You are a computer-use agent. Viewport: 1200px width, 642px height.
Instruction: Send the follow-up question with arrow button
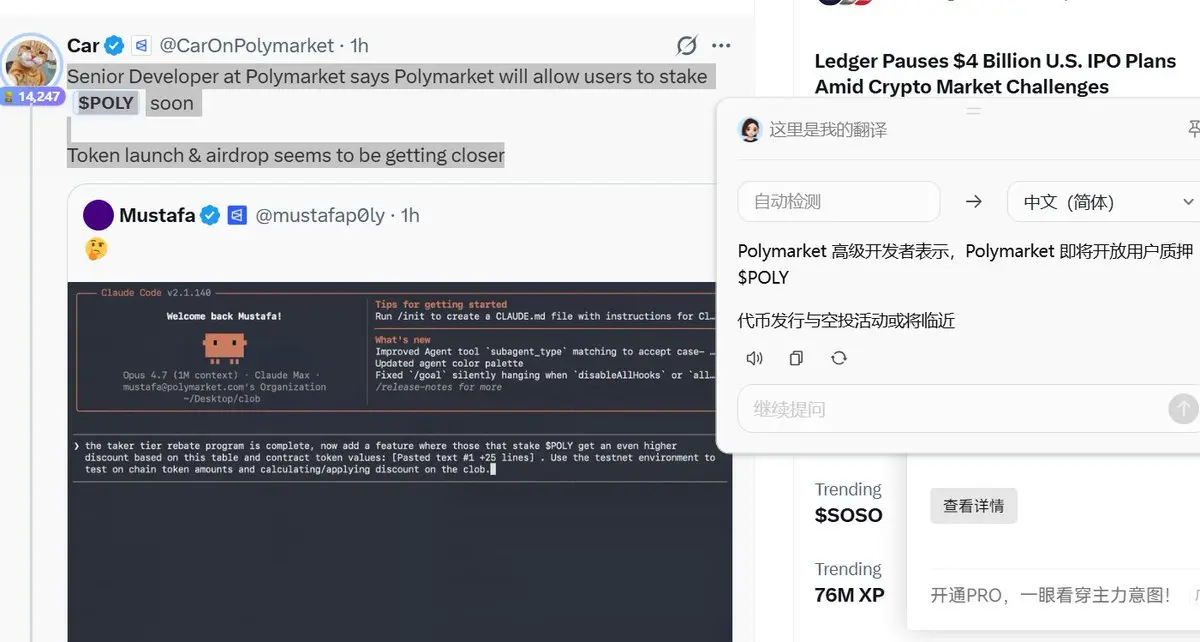[1183, 409]
